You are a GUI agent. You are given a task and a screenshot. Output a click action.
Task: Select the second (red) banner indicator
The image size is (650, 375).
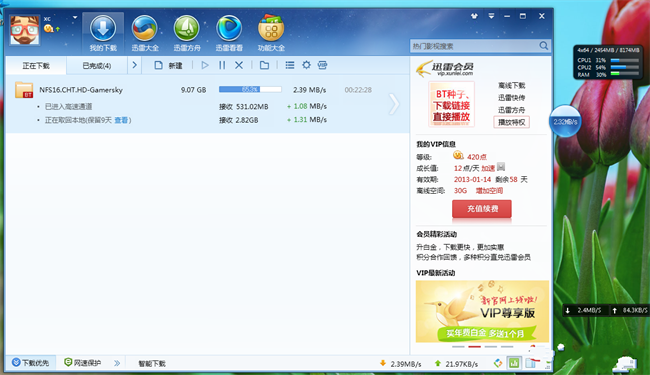click(x=475, y=346)
